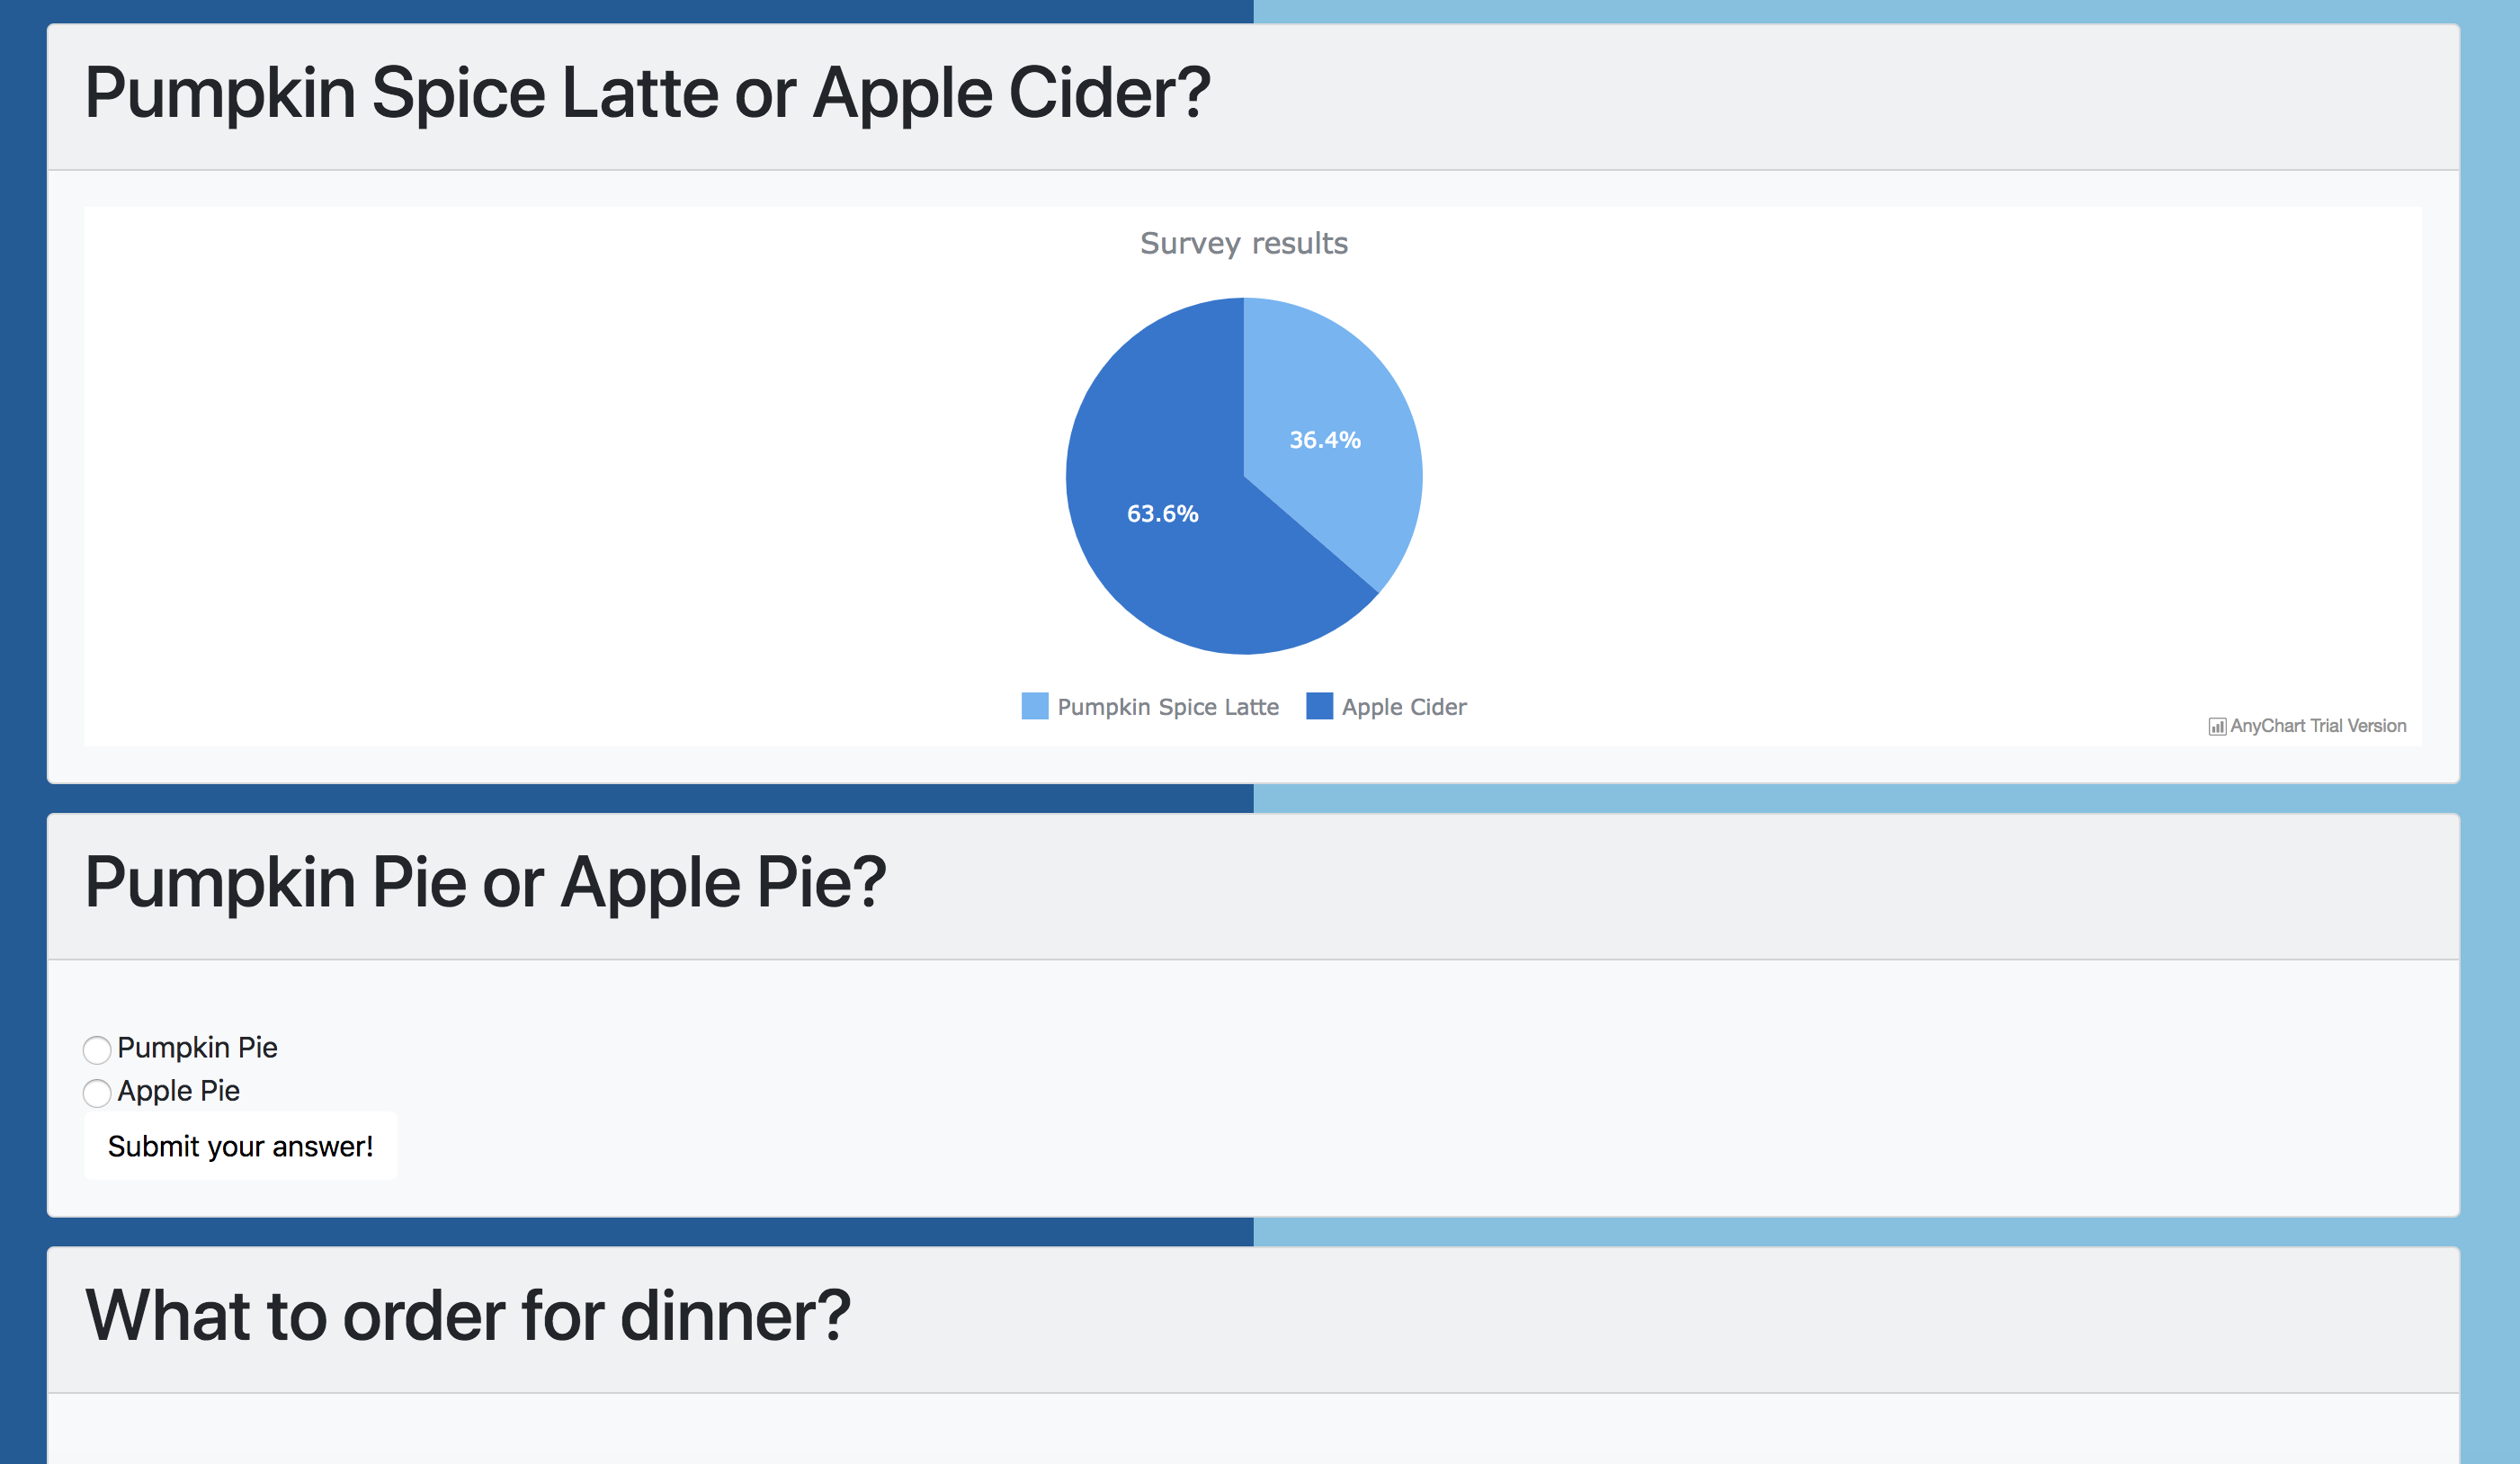Click the What to order for dinner heading
This screenshot has height=1464, width=2520.
(467, 1316)
